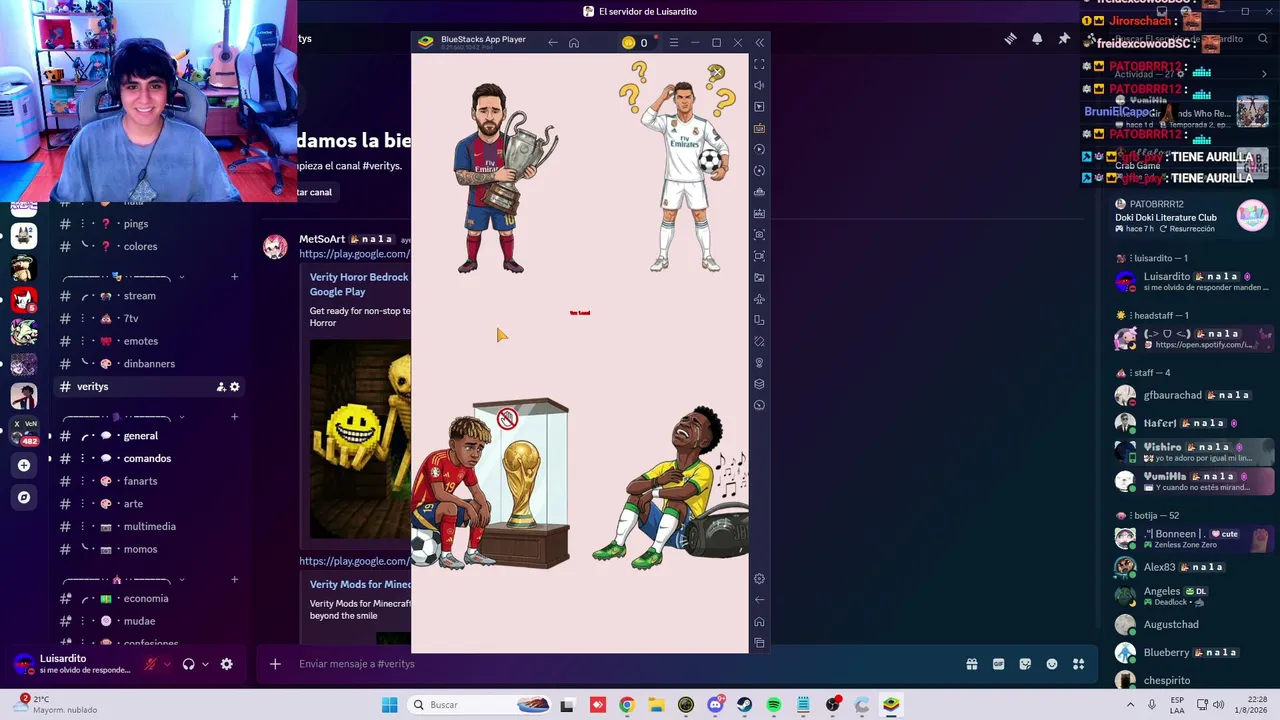Image resolution: width=1280 pixels, height=720 pixels.
Task: Open the momos channel
Action: [x=150, y=549]
